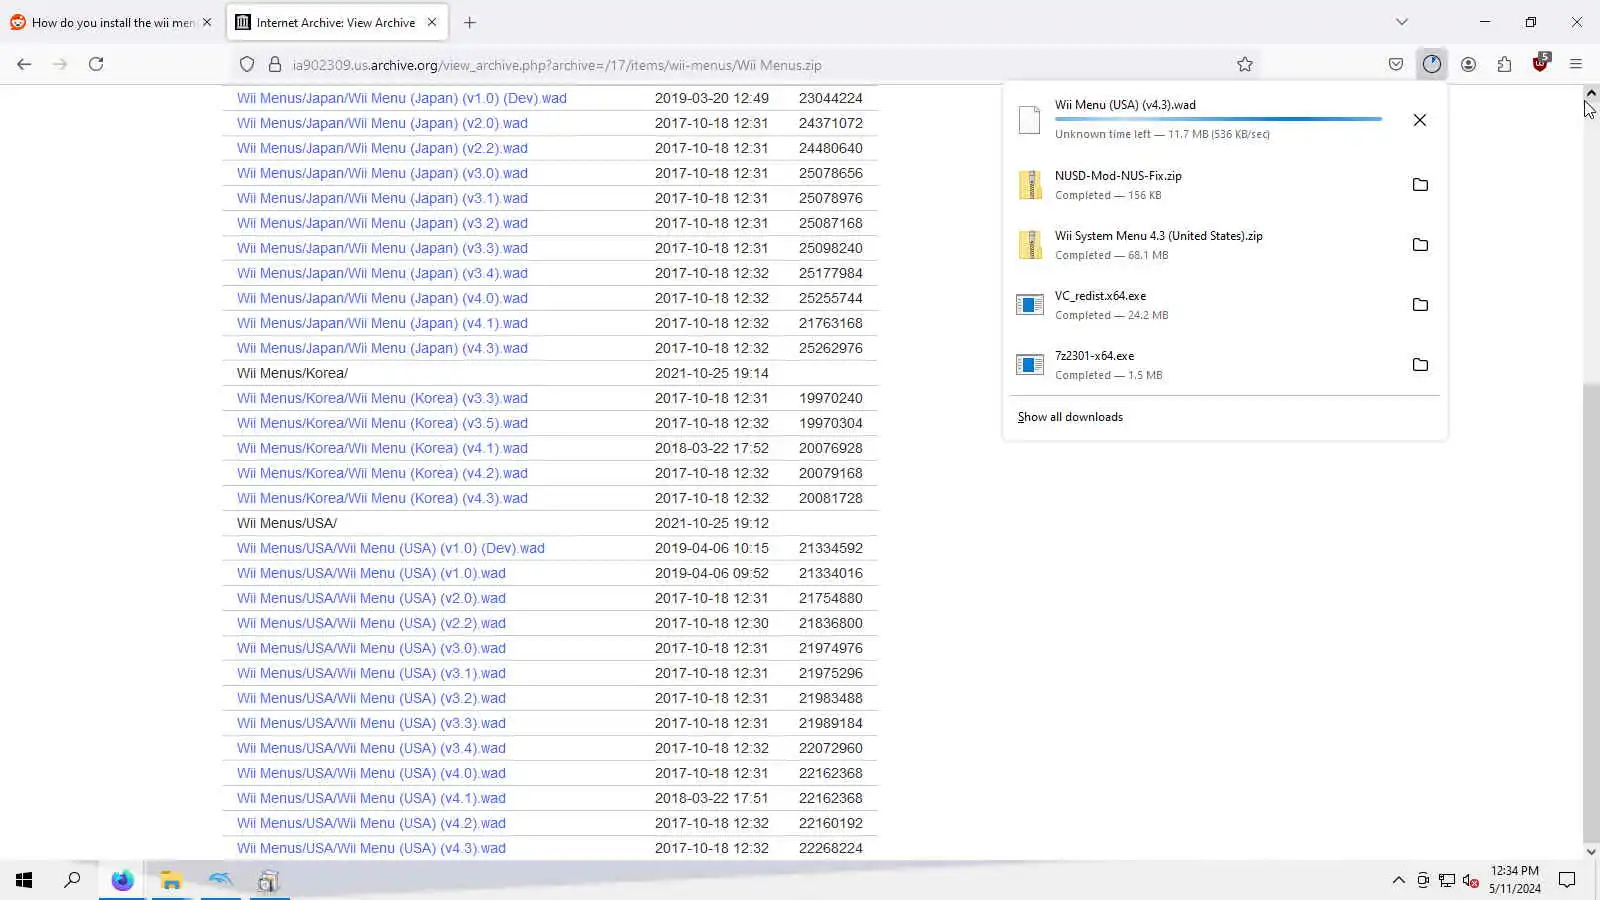Image resolution: width=1600 pixels, height=900 pixels.
Task: Download Wii Menu (Korea) (v3.3).wad
Action: point(382,398)
